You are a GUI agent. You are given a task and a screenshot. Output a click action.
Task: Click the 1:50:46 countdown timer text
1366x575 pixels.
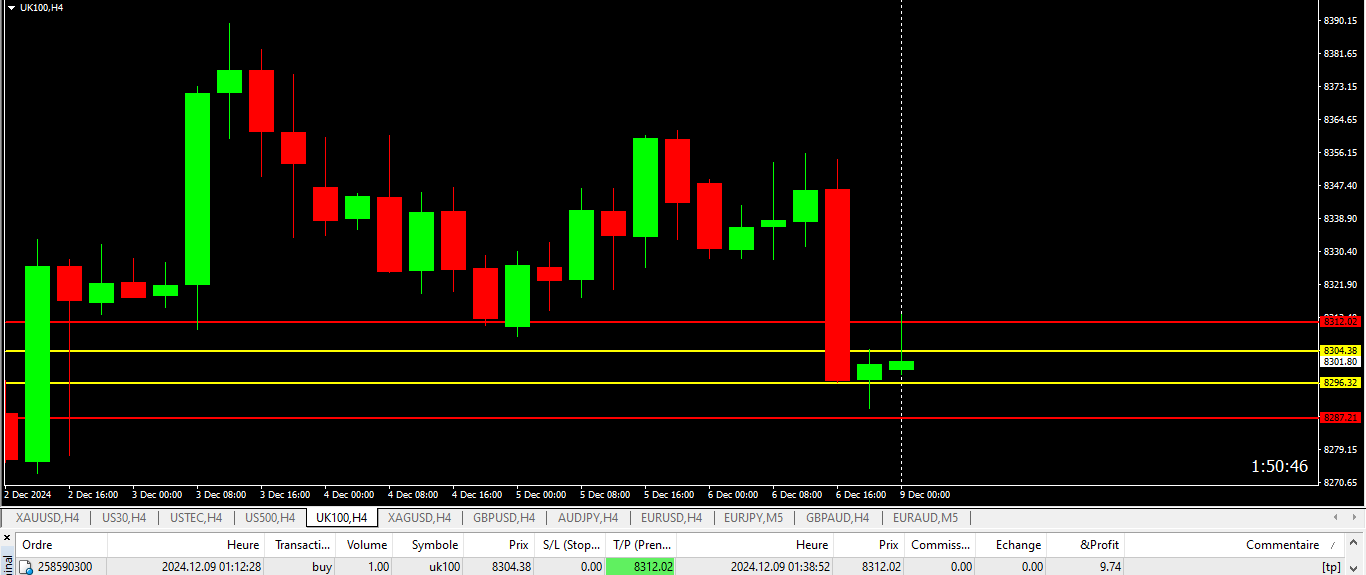click(1279, 467)
